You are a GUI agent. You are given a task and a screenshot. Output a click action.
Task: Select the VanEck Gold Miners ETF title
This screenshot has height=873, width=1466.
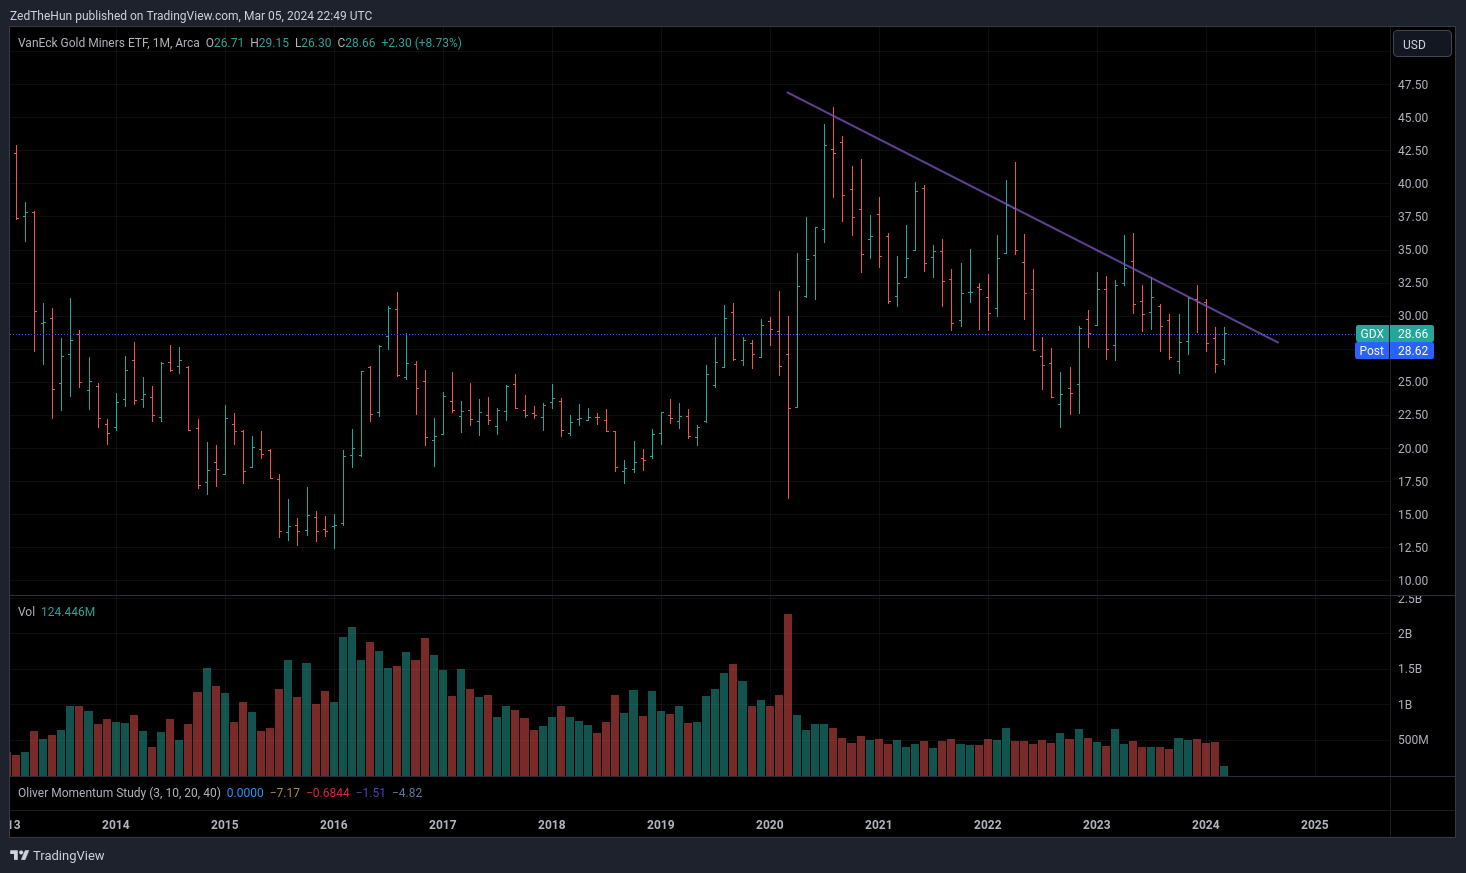pyautogui.click(x=108, y=43)
